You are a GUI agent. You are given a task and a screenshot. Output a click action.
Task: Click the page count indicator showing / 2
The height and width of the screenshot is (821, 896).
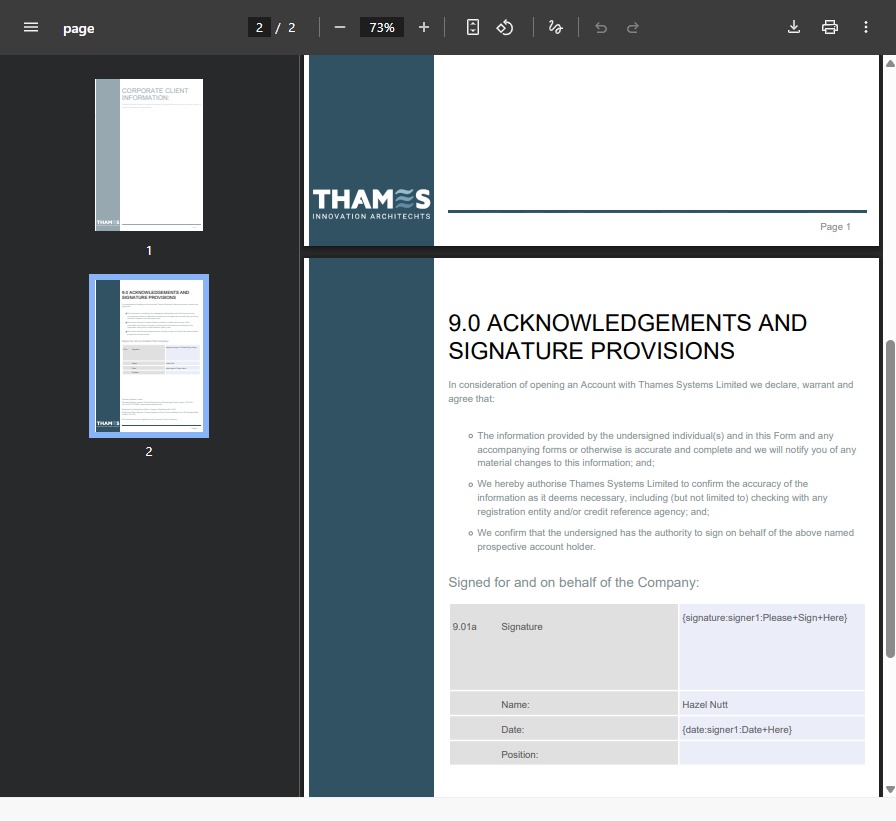[285, 27]
